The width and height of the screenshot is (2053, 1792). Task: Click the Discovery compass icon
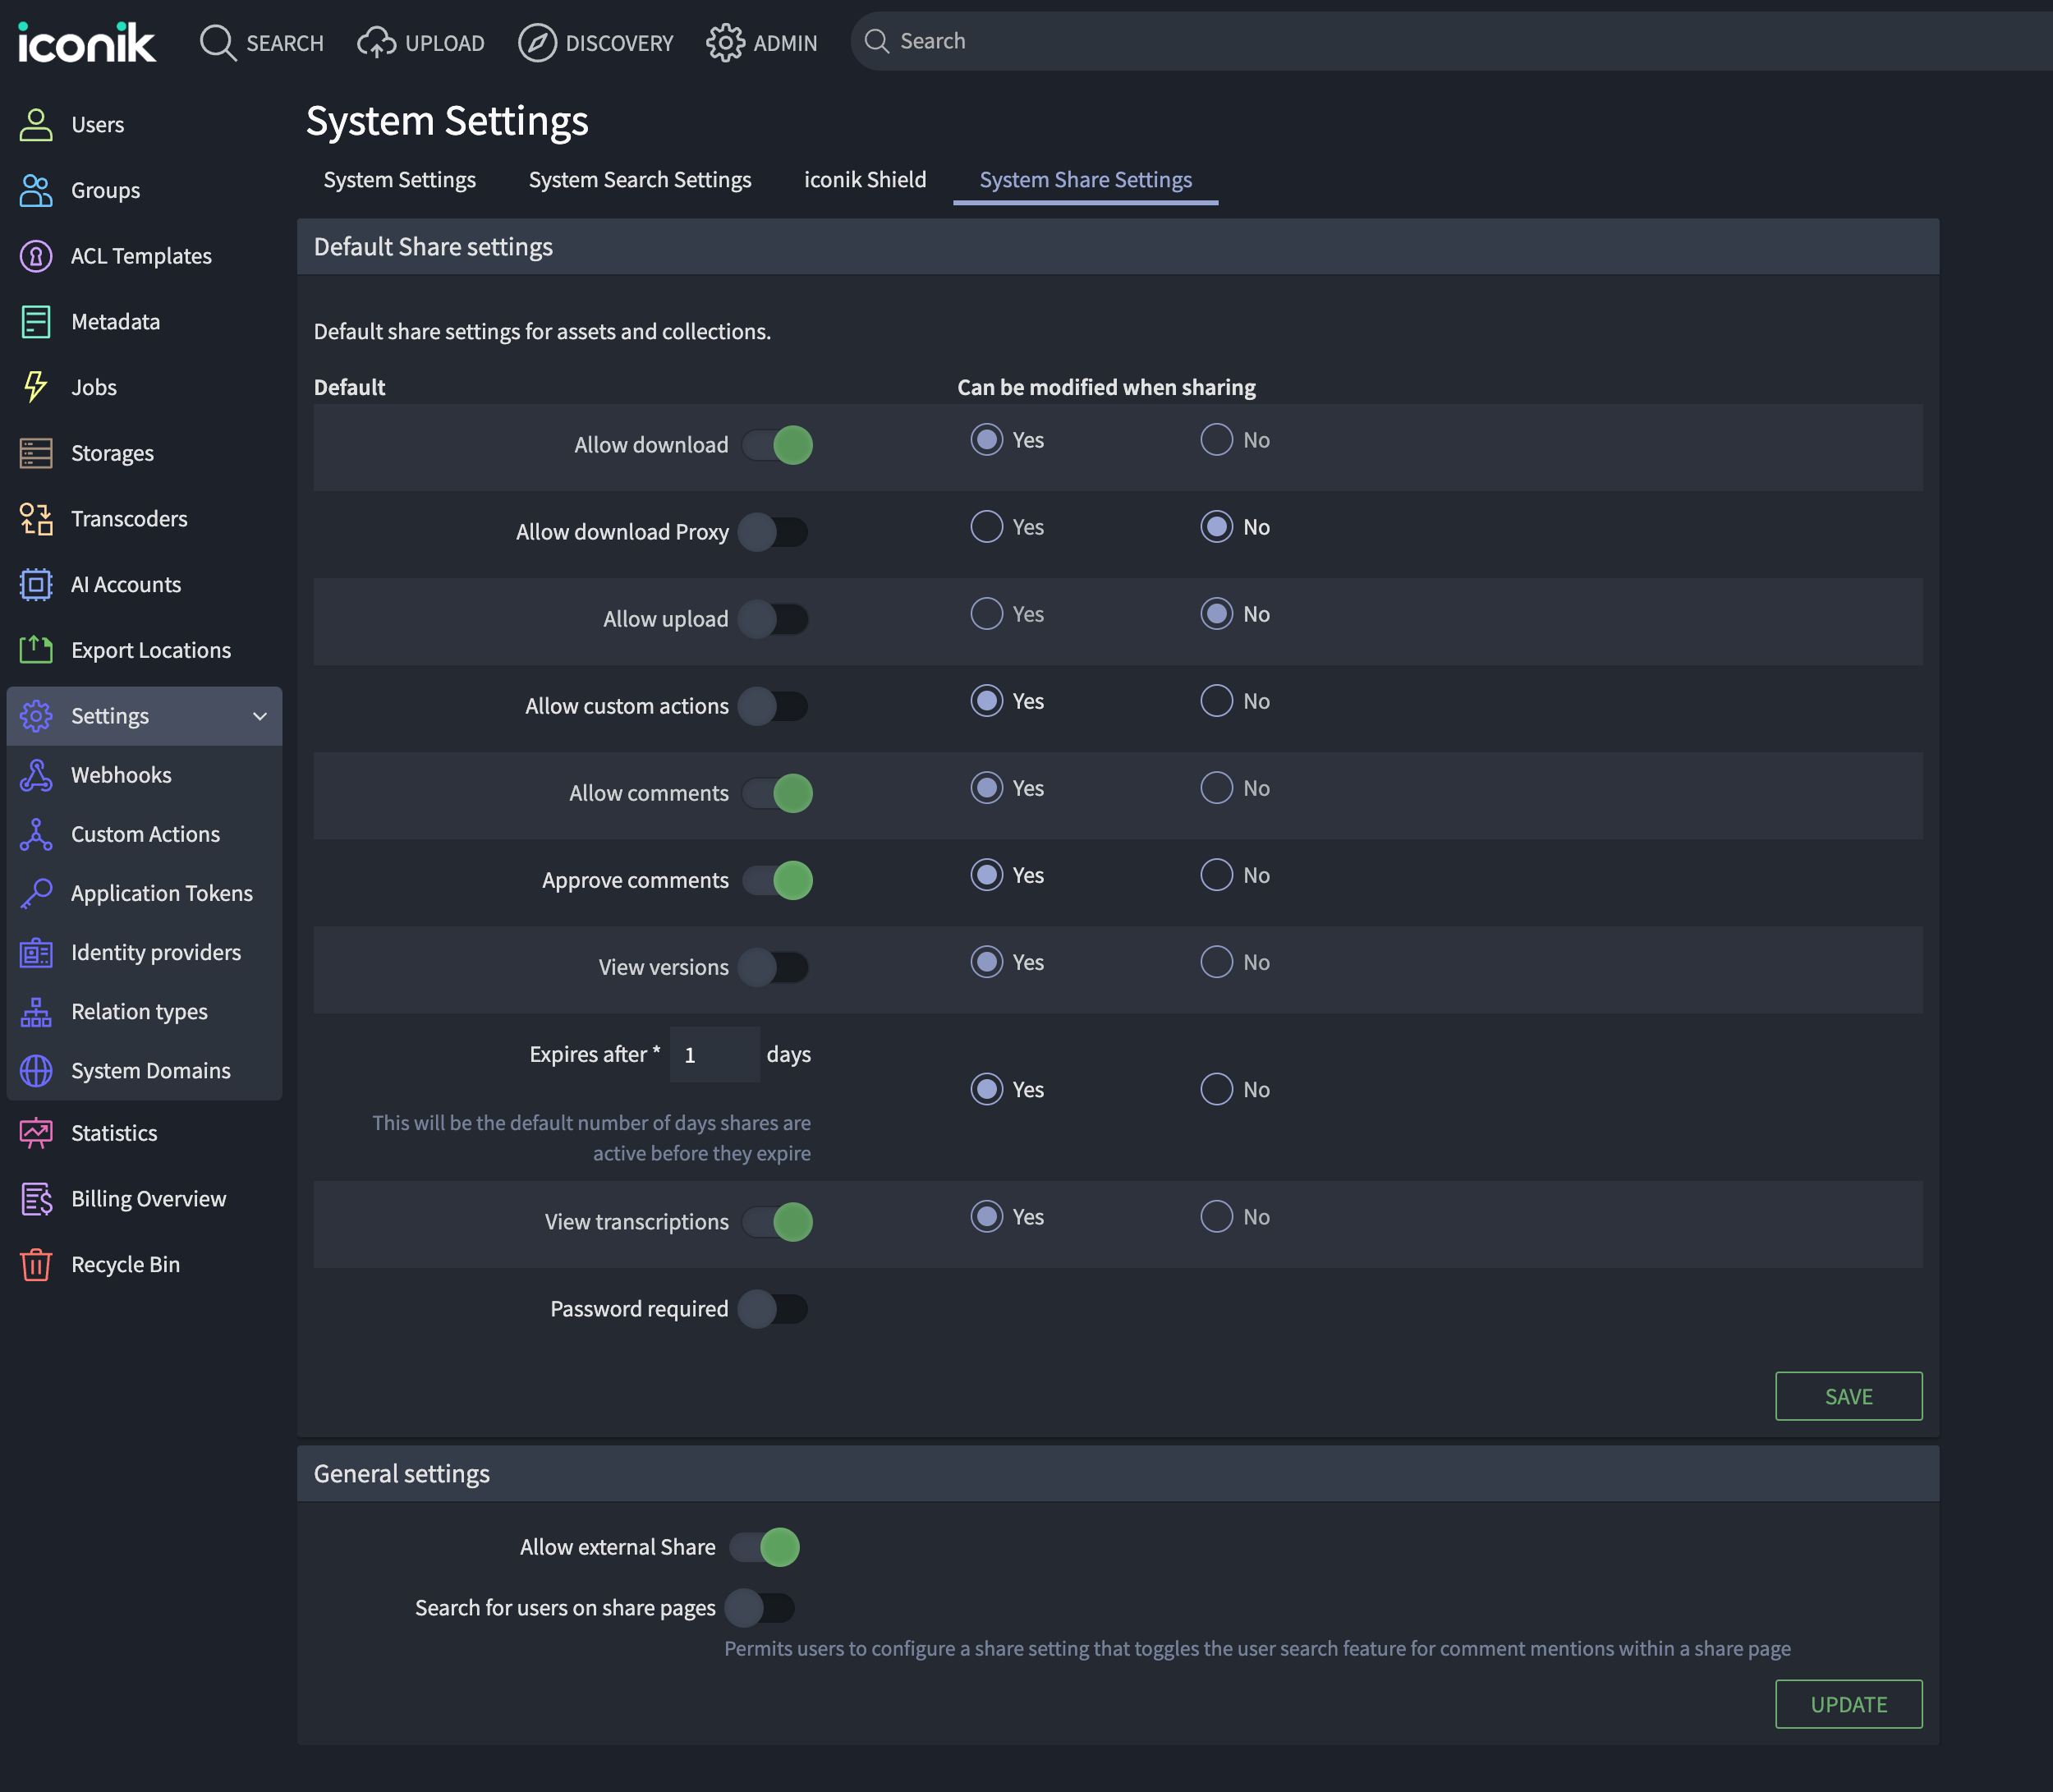(537, 43)
